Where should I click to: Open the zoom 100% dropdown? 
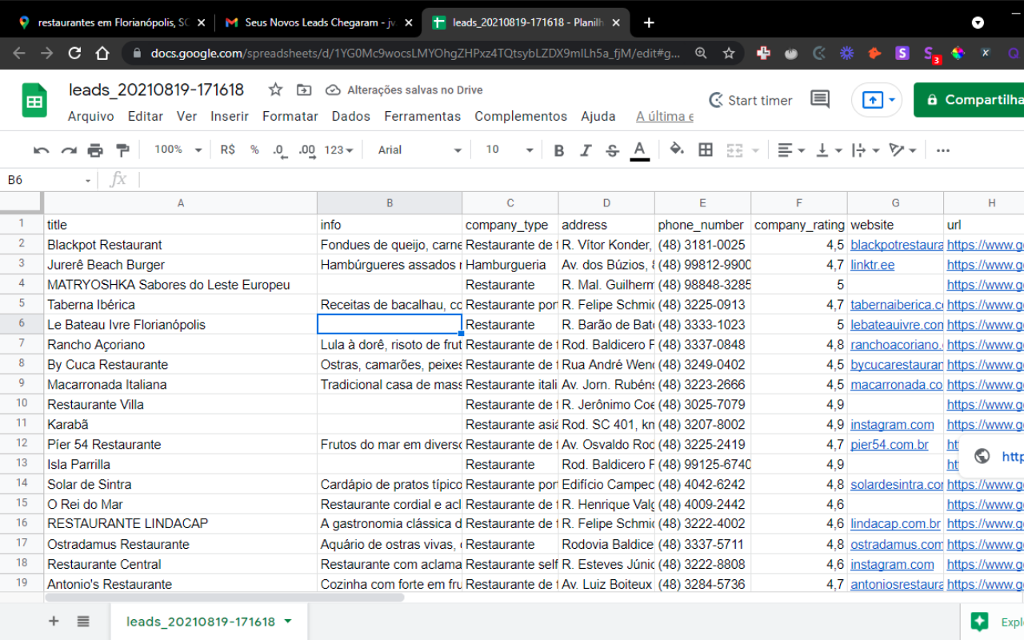click(178, 150)
